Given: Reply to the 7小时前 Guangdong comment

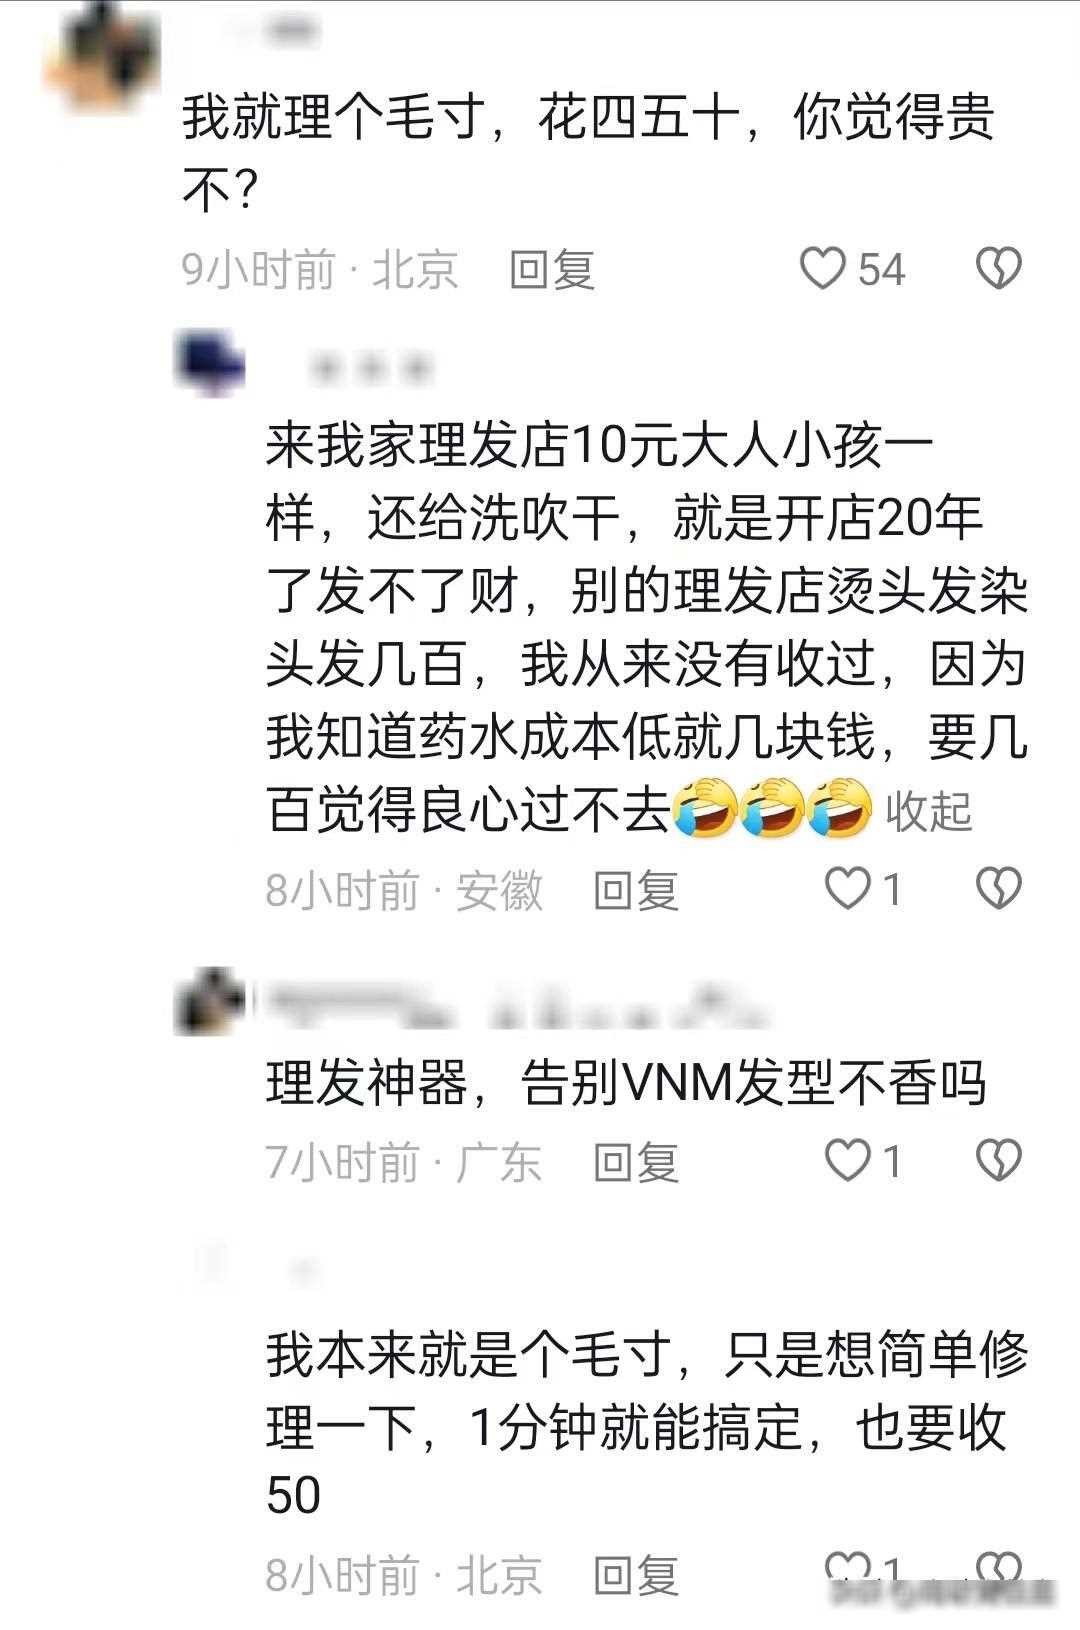Looking at the screenshot, I should [x=636, y=1161].
